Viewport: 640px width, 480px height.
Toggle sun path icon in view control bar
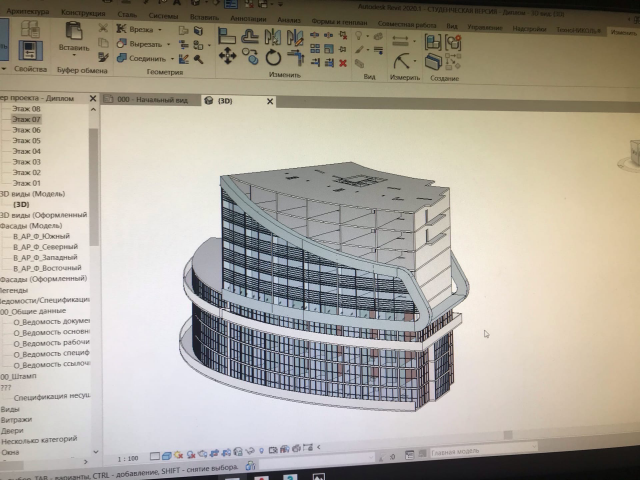pyautogui.click(x=178, y=455)
